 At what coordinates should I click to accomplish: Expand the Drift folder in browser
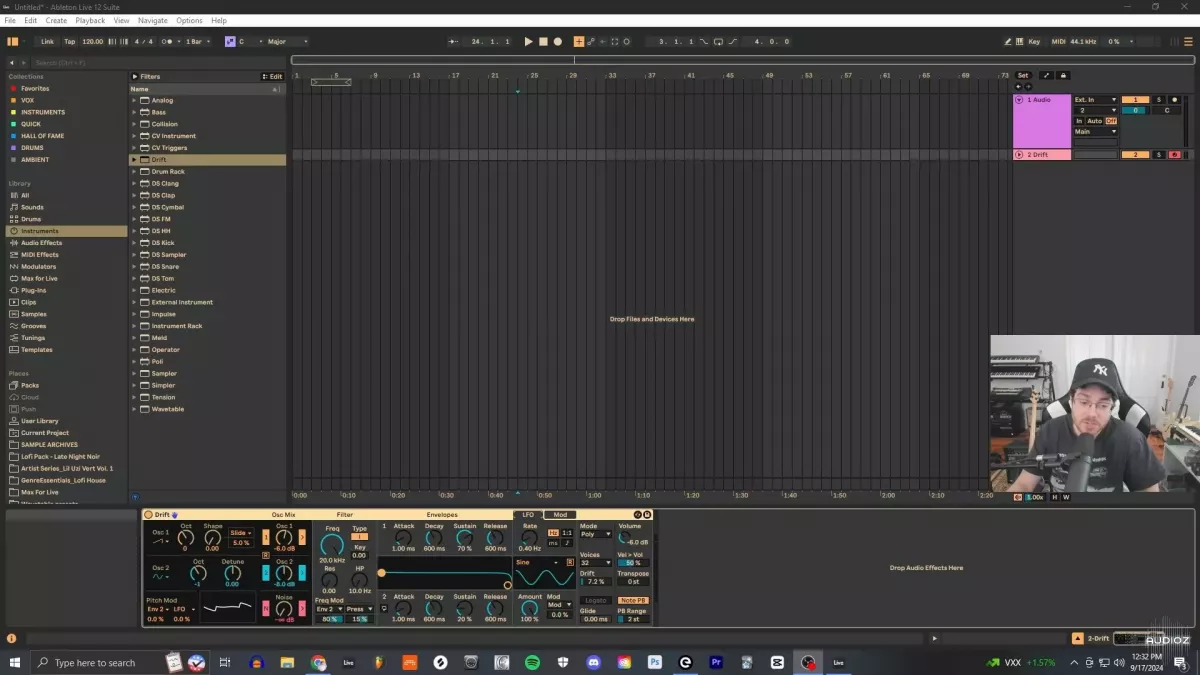point(134,160)
